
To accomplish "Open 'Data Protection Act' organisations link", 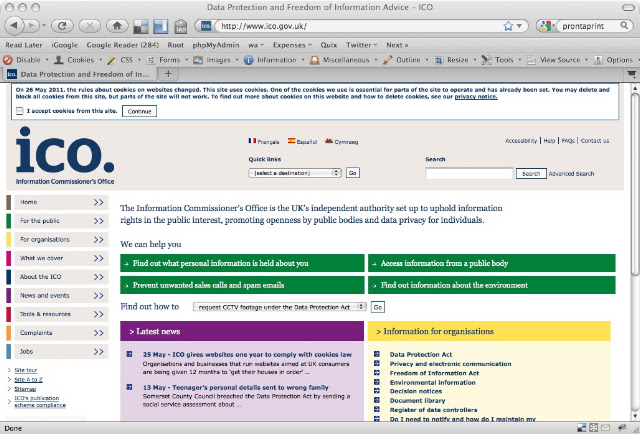I will (x=421, y=354).
